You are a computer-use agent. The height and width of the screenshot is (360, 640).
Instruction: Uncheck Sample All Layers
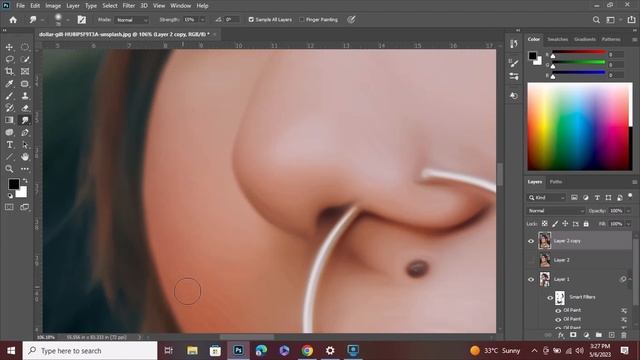(251, 20)
